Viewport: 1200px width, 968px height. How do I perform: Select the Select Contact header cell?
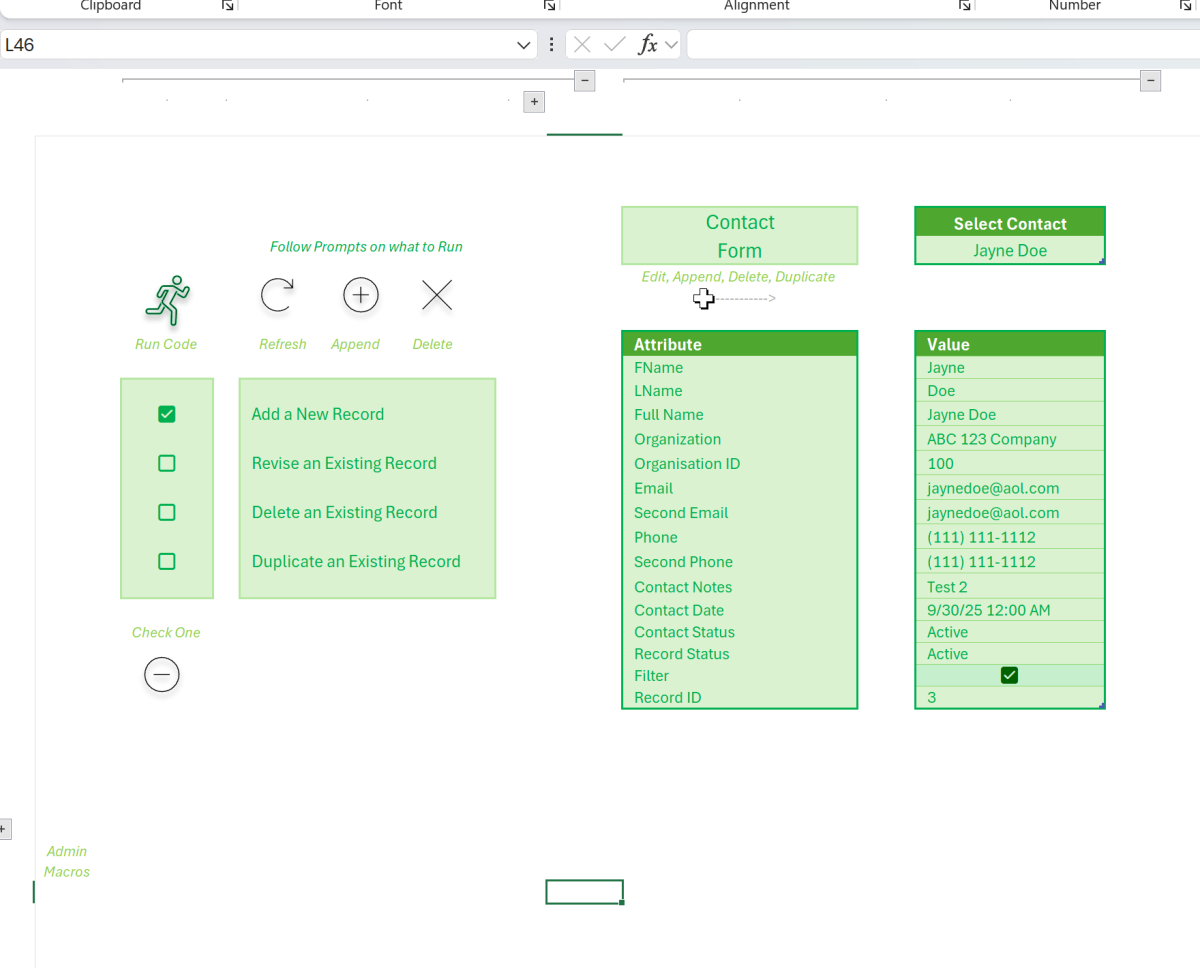1010,223
